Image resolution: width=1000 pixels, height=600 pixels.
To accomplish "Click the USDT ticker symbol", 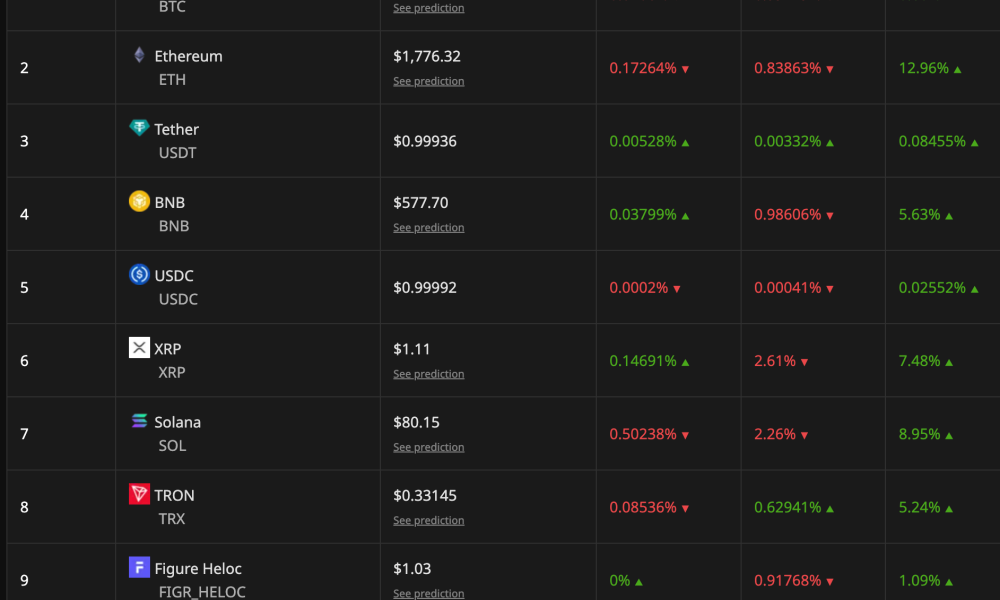I will coord(177,153).
